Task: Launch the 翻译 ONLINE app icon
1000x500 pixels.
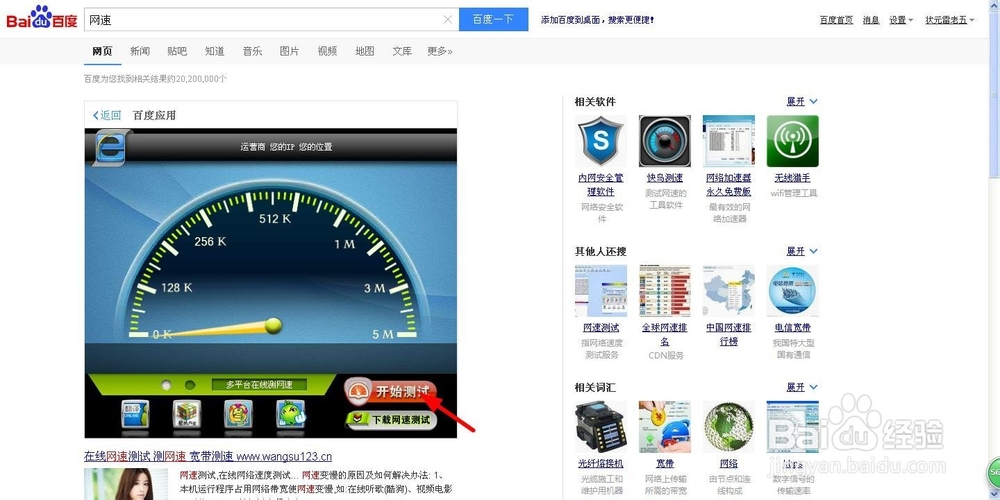Action: tap(135, 414)
